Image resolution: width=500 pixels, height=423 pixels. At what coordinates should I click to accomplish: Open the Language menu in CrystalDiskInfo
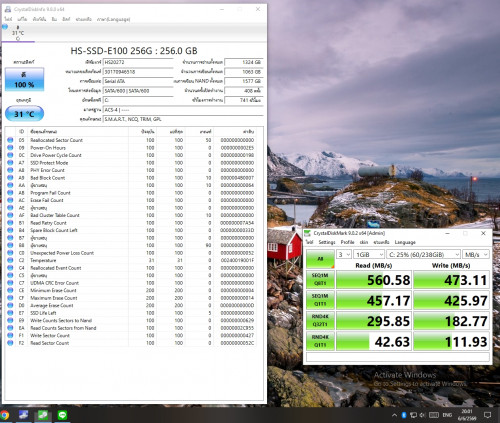[x=113, y=19]
